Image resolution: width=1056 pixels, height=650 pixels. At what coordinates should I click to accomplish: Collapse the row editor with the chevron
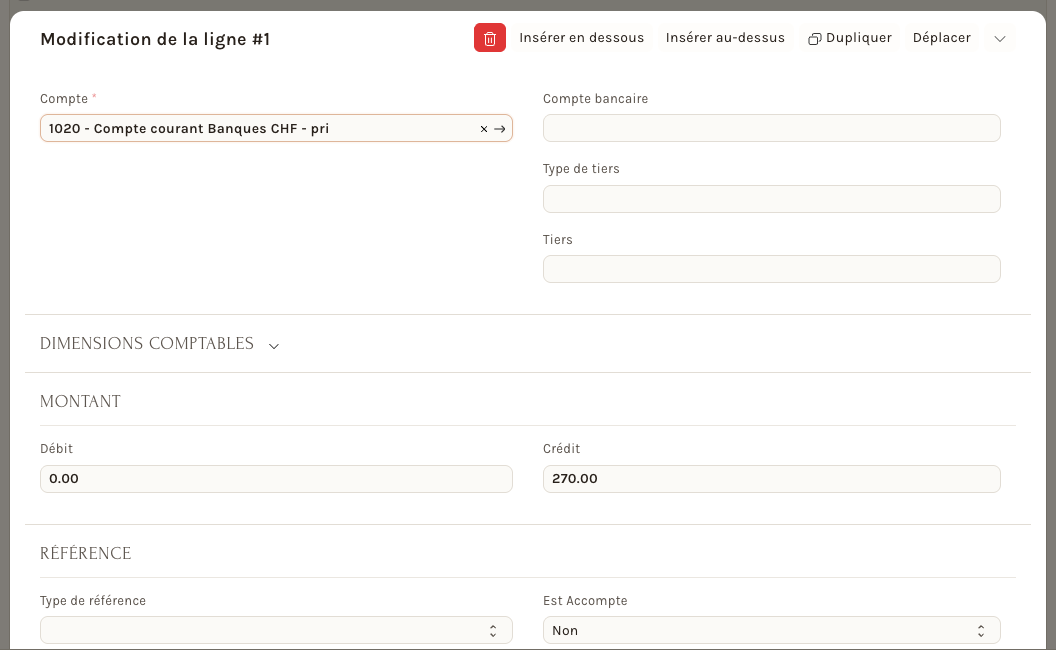tap(1000, 38)
